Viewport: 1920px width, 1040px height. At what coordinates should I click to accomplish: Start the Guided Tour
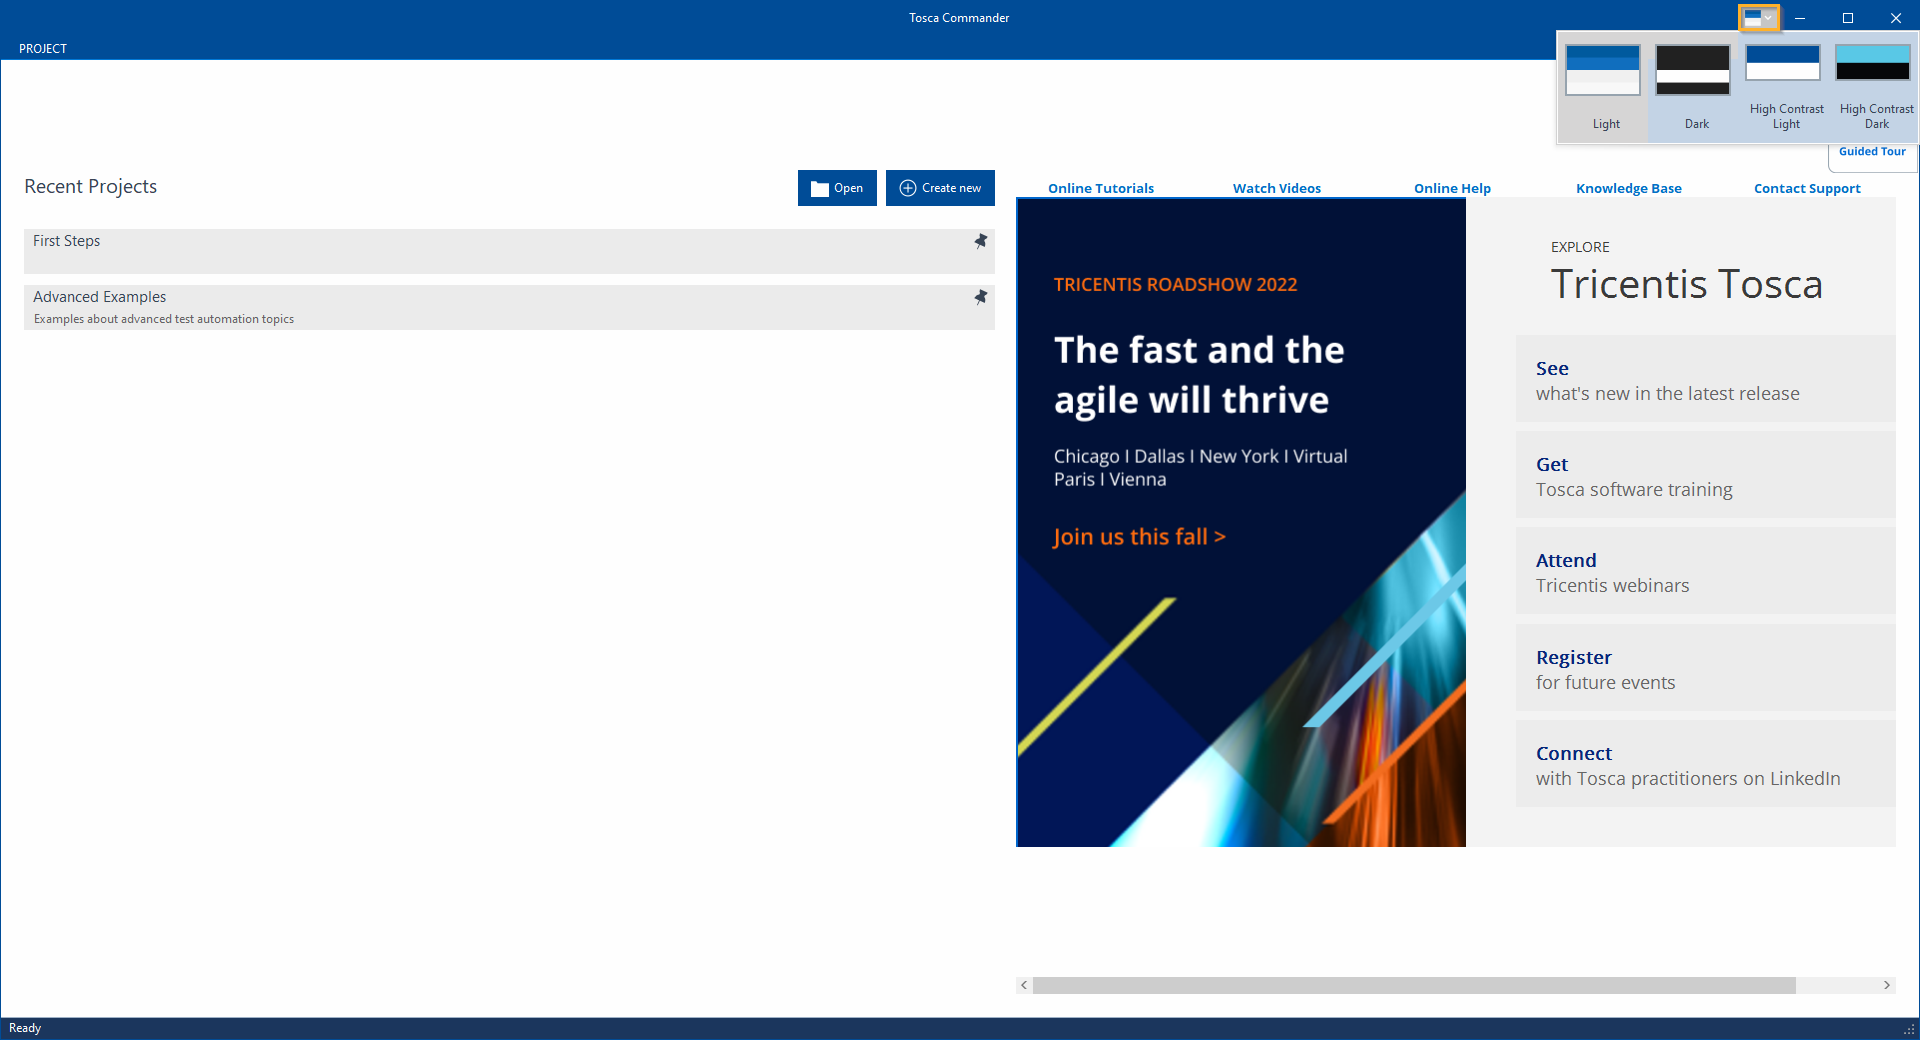(x=1871, y=152)
